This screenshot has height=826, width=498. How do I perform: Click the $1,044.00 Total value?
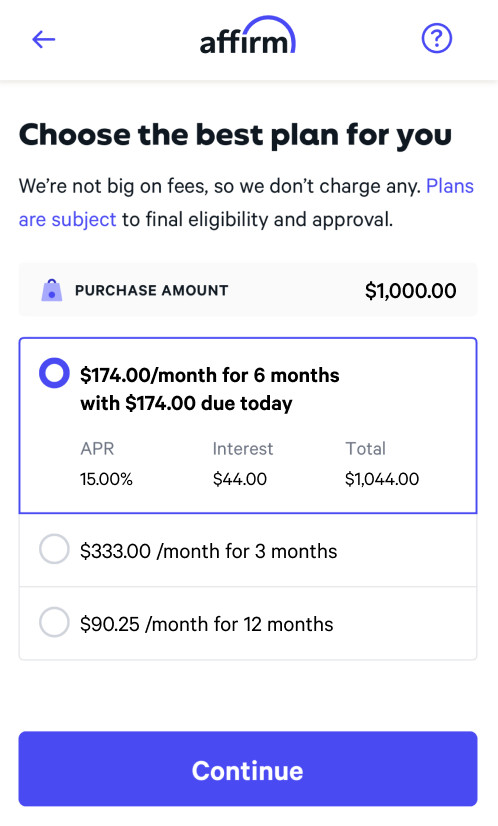(382, 479)
